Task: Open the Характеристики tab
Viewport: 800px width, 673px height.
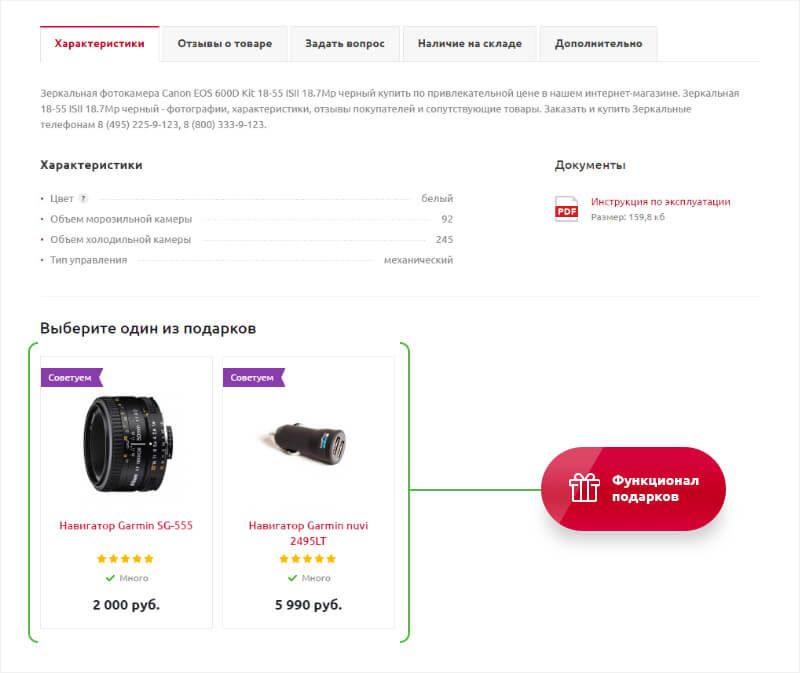Action: (x=99, y=44)
